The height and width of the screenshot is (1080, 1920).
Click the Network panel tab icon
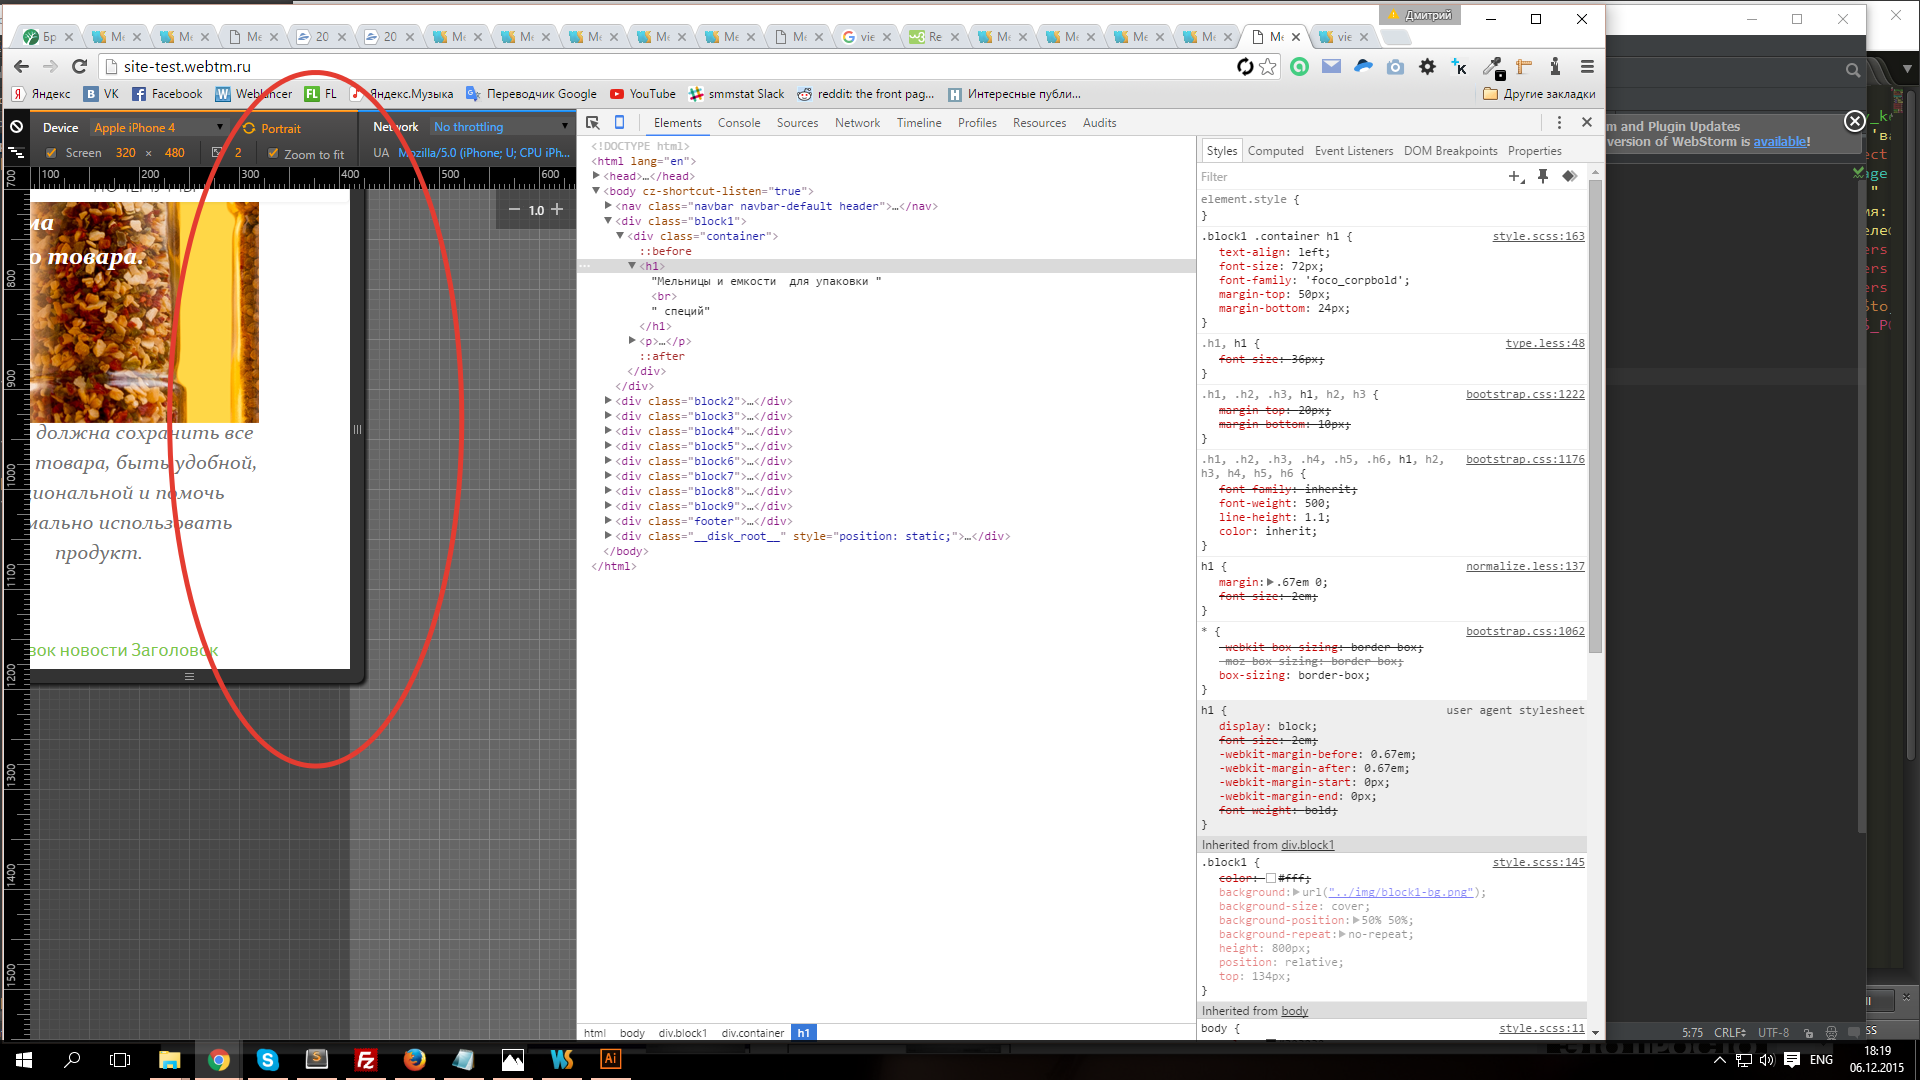click(x=857, y=123)
